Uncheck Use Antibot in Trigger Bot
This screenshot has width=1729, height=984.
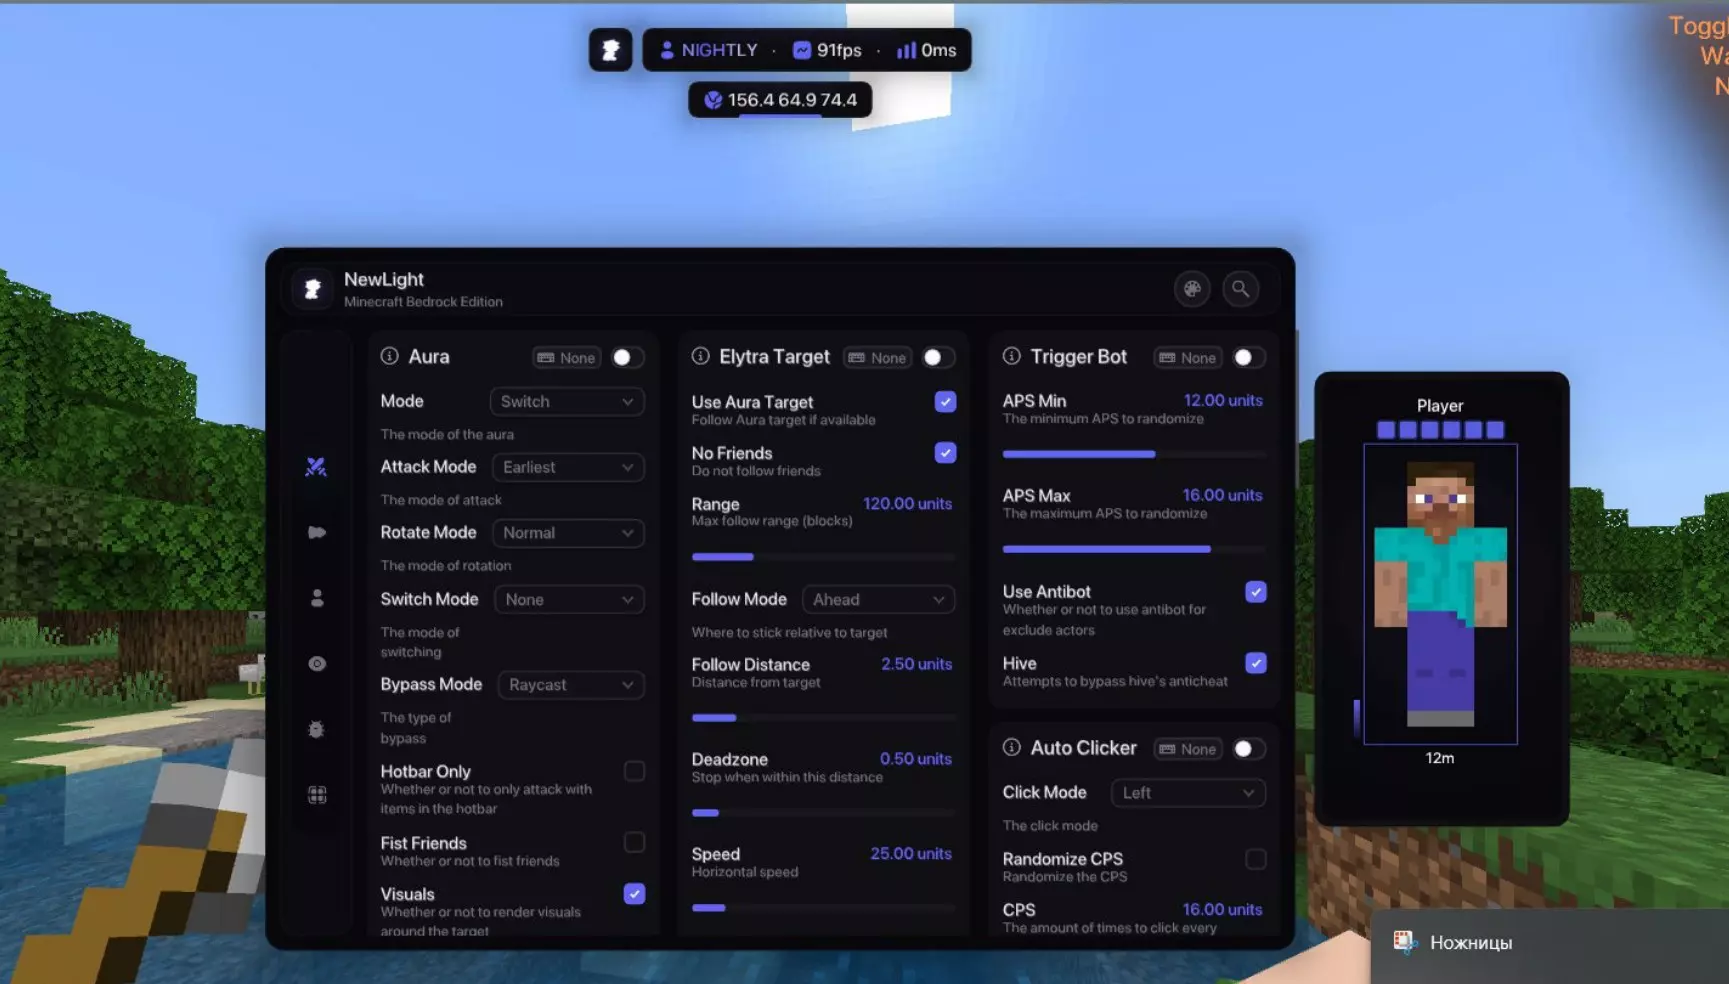tap(1256, 592)
